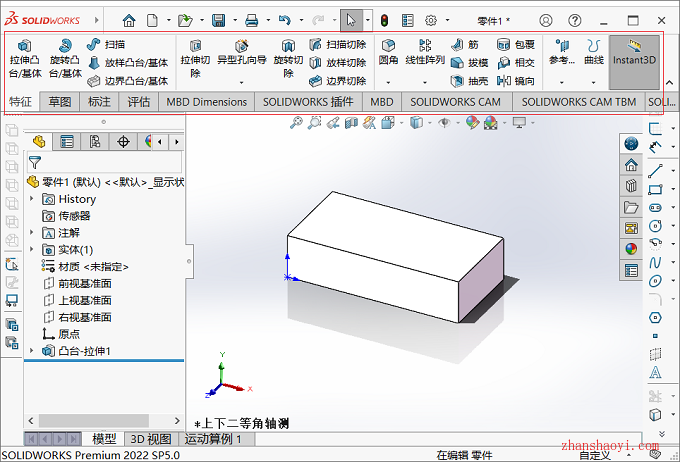Expand the 实体(1) tree node

pos(31,249)
